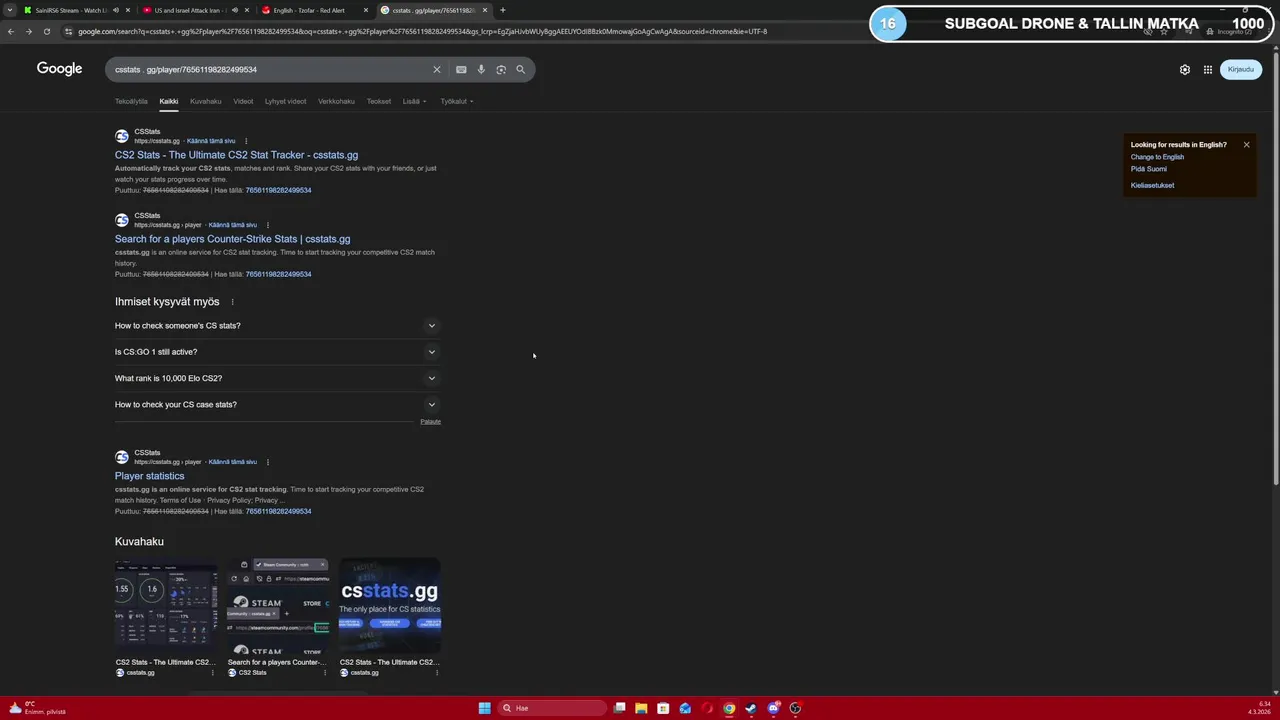Select the 'Videot' search tab
1280x720 pixels.
click(243, 101)
